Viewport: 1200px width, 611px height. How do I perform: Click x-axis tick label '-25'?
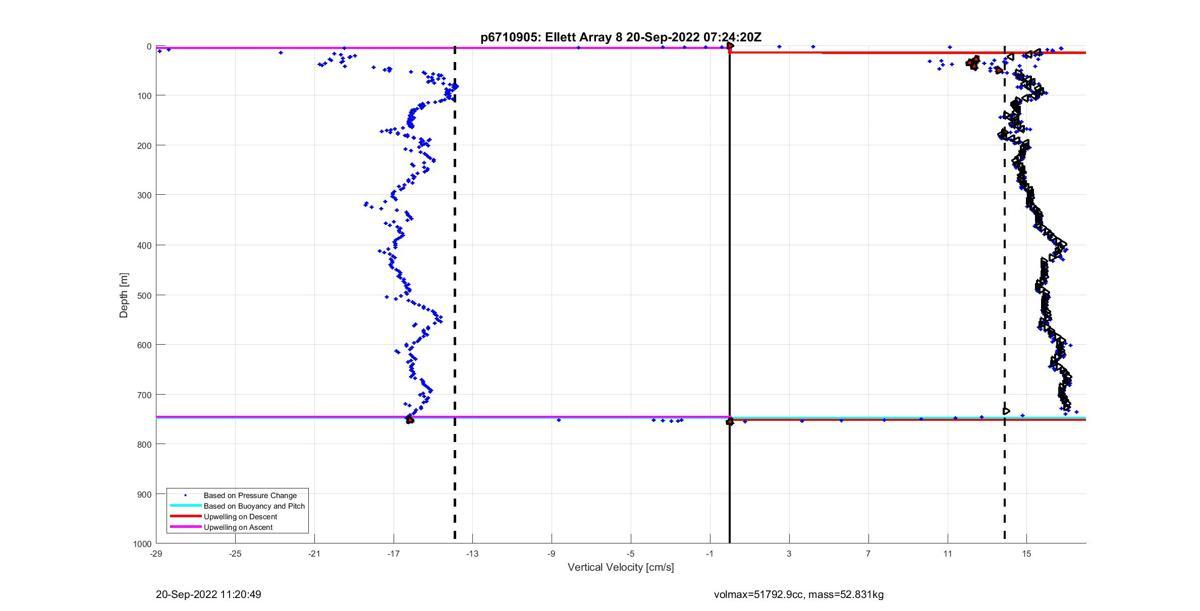click(x=235, y=553)
